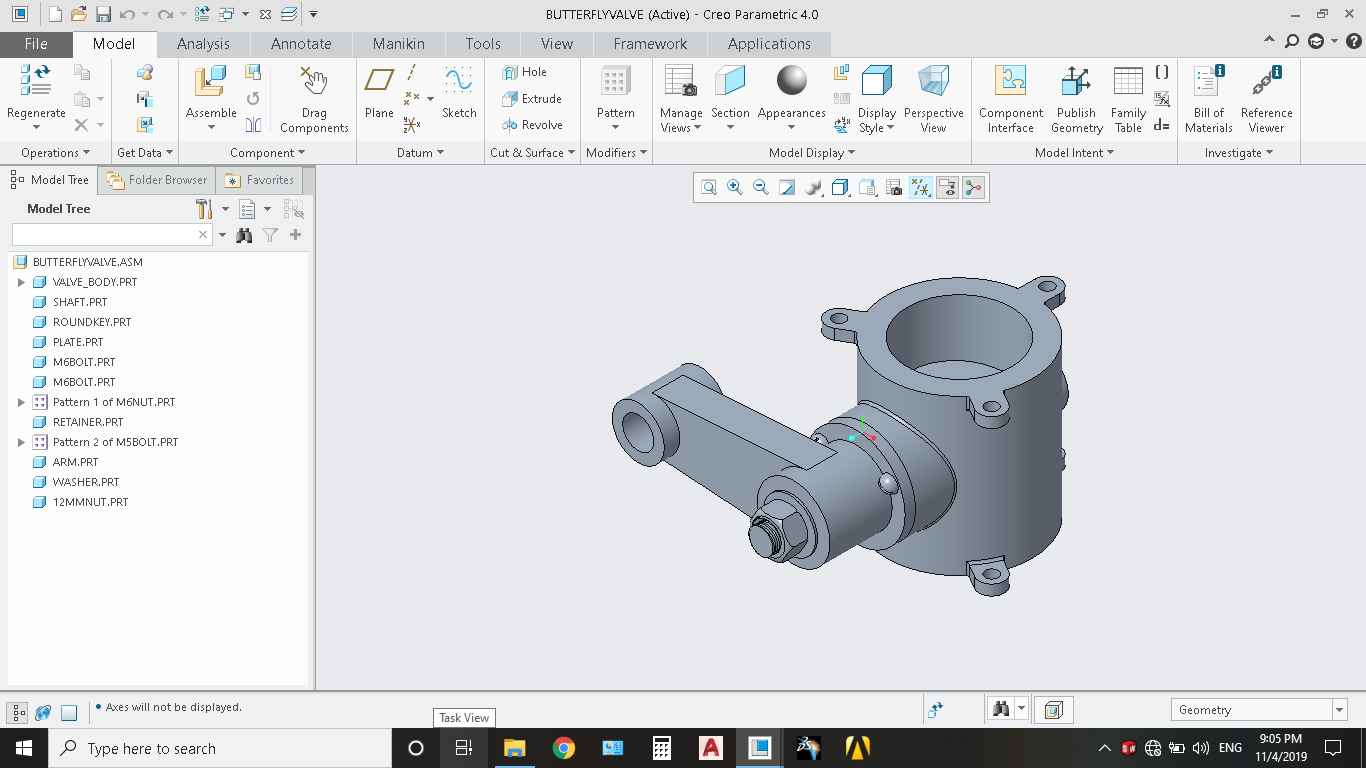The height and width of the screenshot is (768, 1366).
Task: Expand Pattern 2 of M5BOLT.PRT
Action: pos(21,442)
